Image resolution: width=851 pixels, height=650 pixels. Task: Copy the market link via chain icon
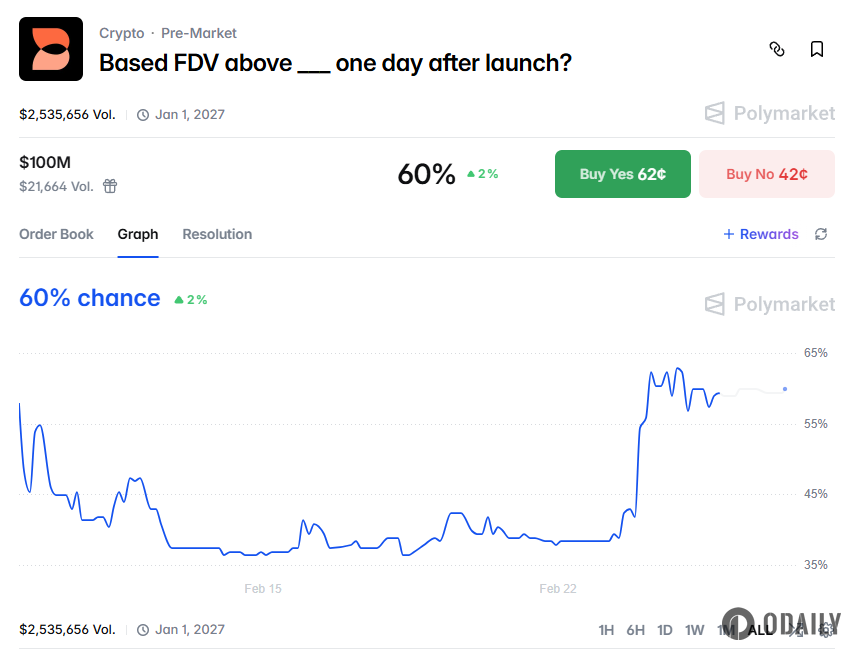pyautogui.click(x=777, y=49)
